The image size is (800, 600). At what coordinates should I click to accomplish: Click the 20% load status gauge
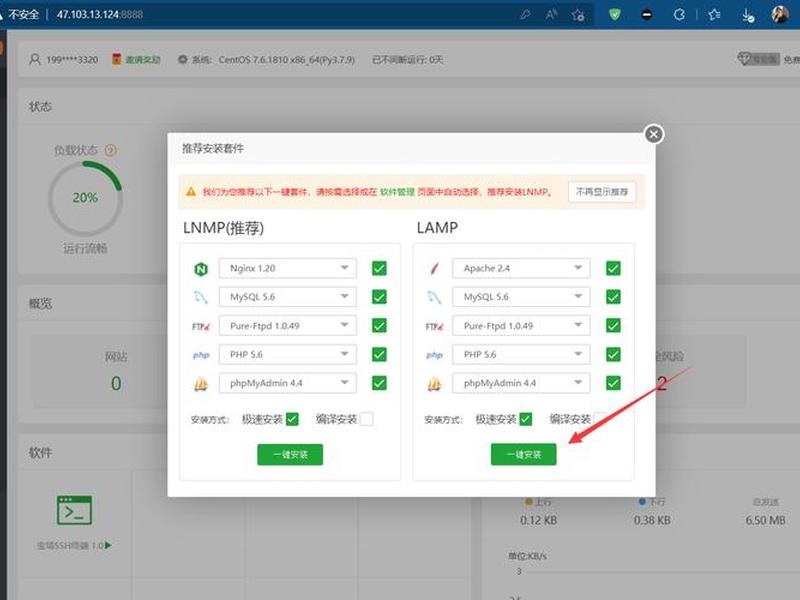tap(85, 198)
